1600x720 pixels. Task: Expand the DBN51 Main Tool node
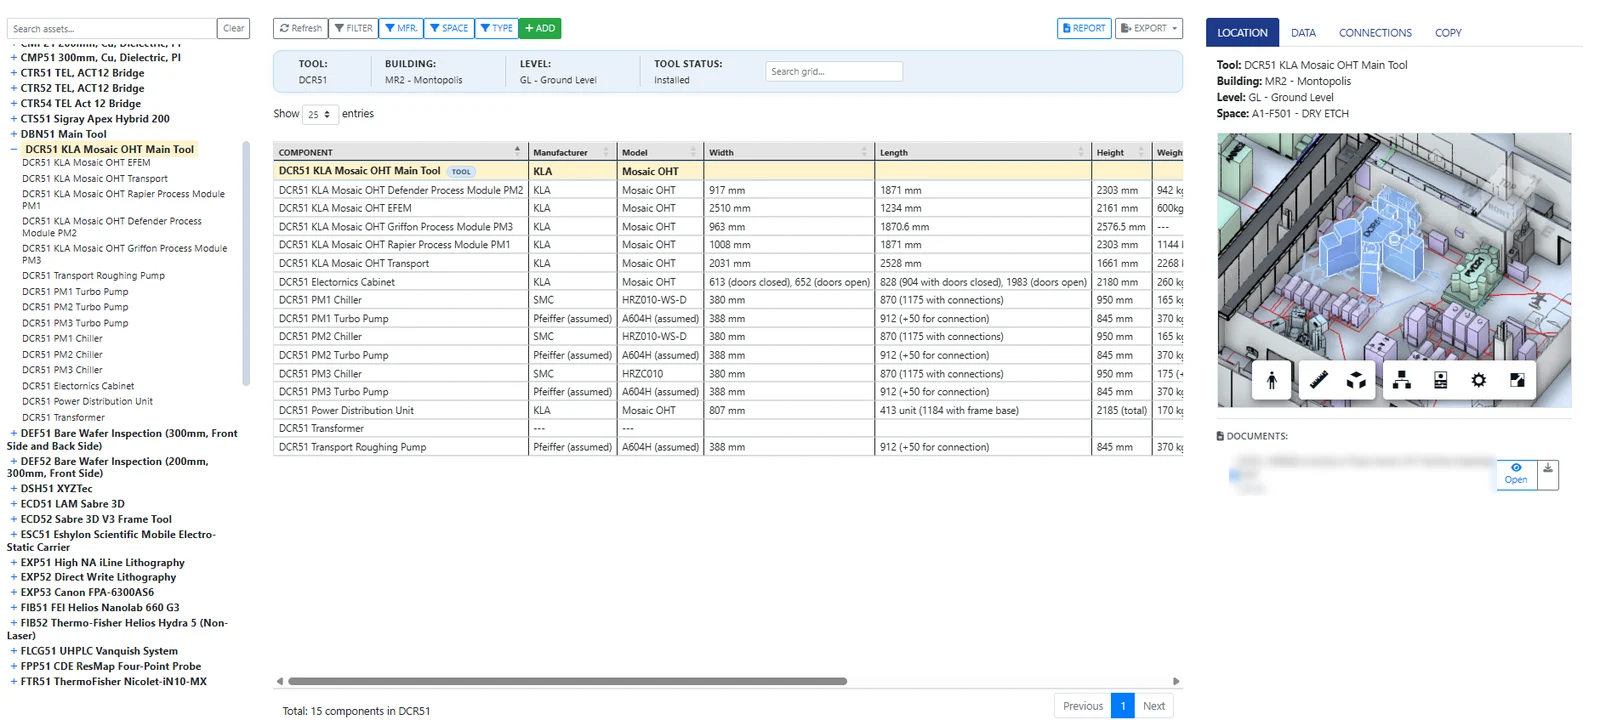tap(14, 134)
